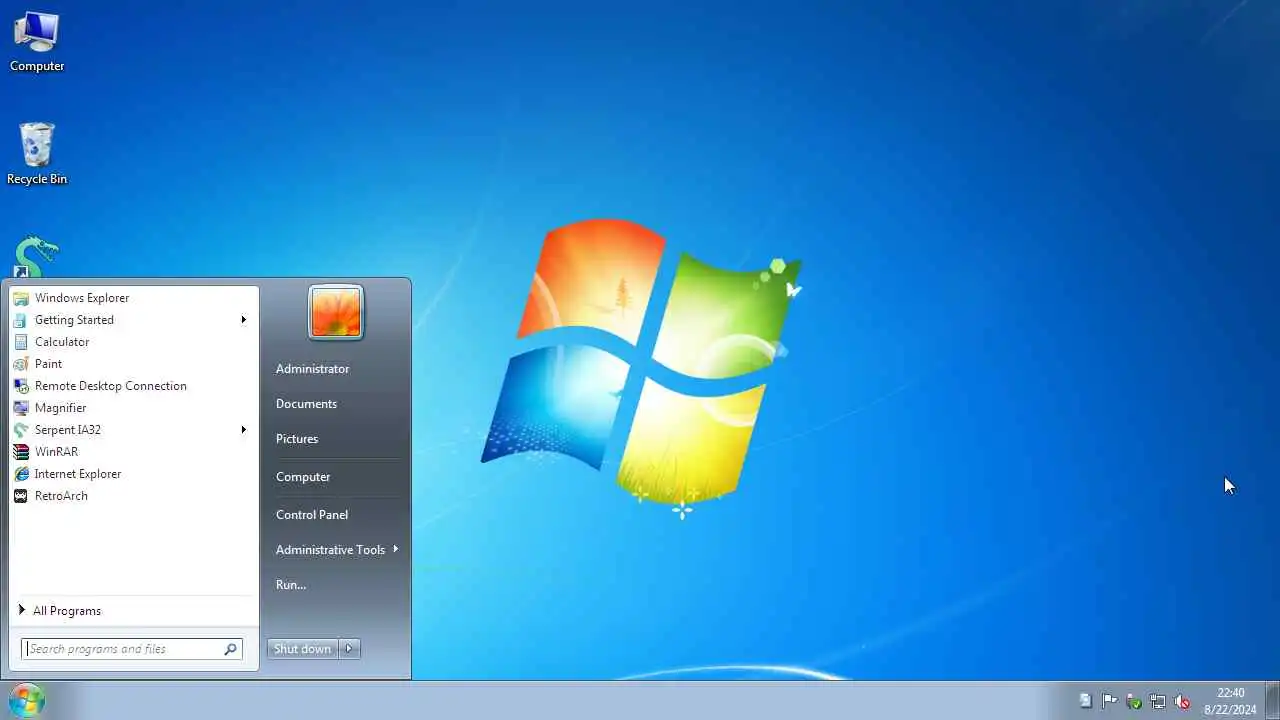1280x720 pixels.
Task: Click the Paint palette icon in Start menu
Action: pos(20,364)
